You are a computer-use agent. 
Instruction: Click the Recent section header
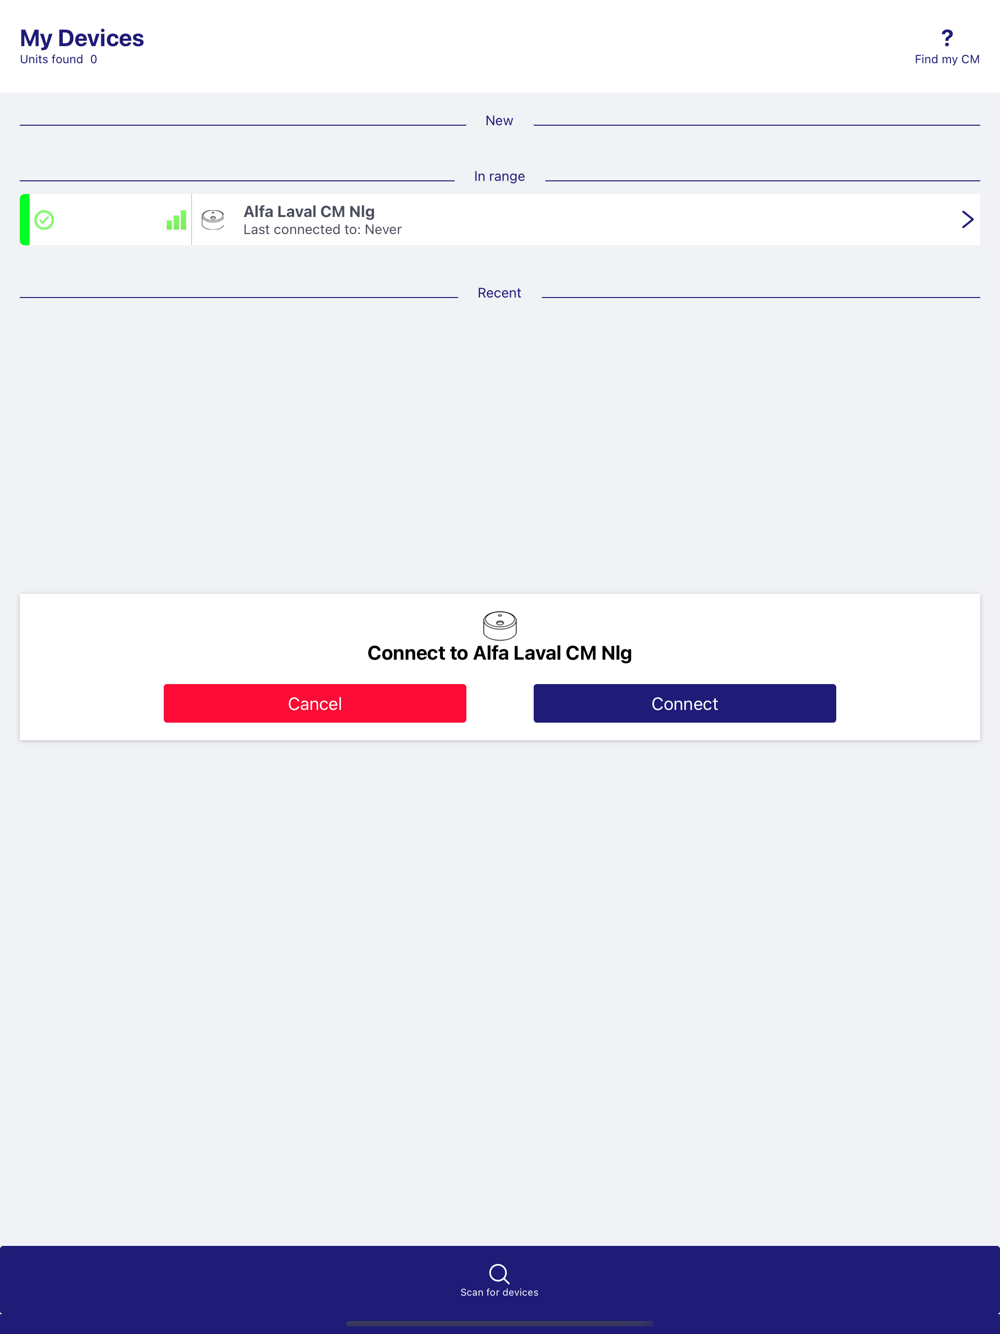pos(499,293)
